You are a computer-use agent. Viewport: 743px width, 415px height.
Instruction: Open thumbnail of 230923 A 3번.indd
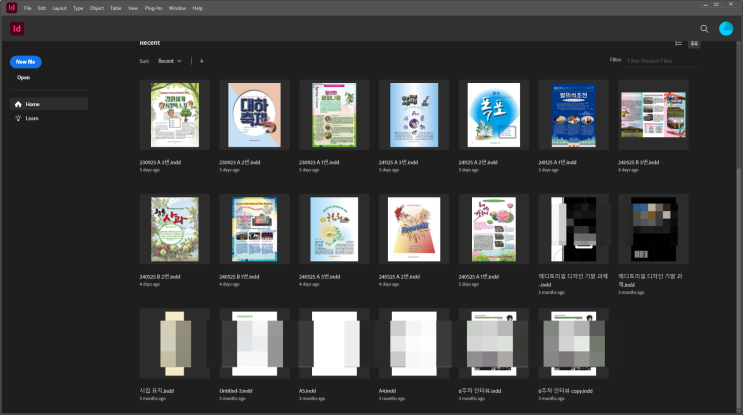coord(175,115)
